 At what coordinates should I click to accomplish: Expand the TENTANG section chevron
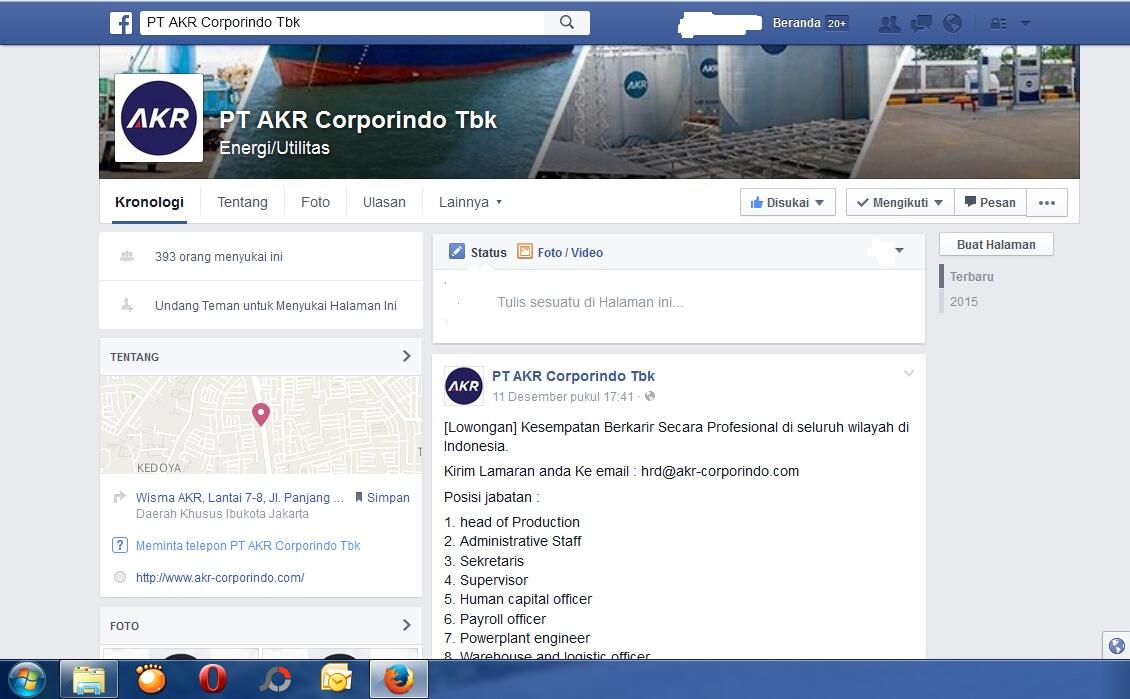point(406,356)
